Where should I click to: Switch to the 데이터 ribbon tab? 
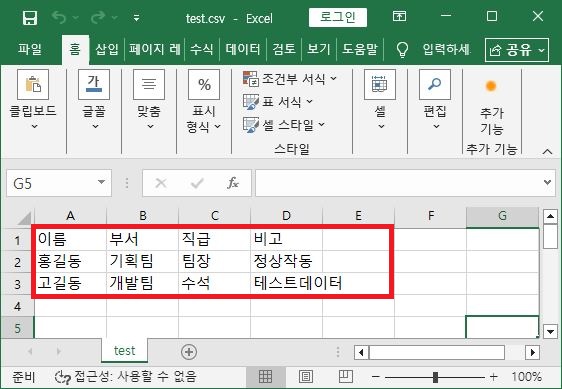[x=243, y=49]
